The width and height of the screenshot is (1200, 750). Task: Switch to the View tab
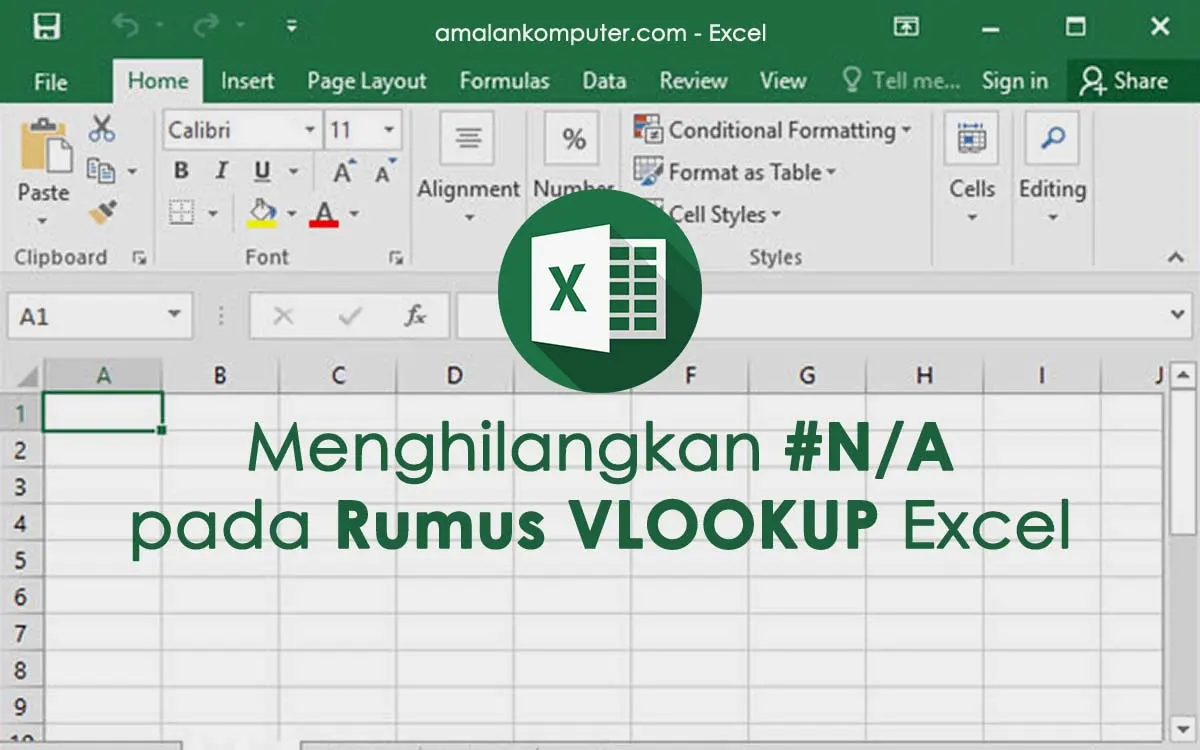tap(783, 81)
